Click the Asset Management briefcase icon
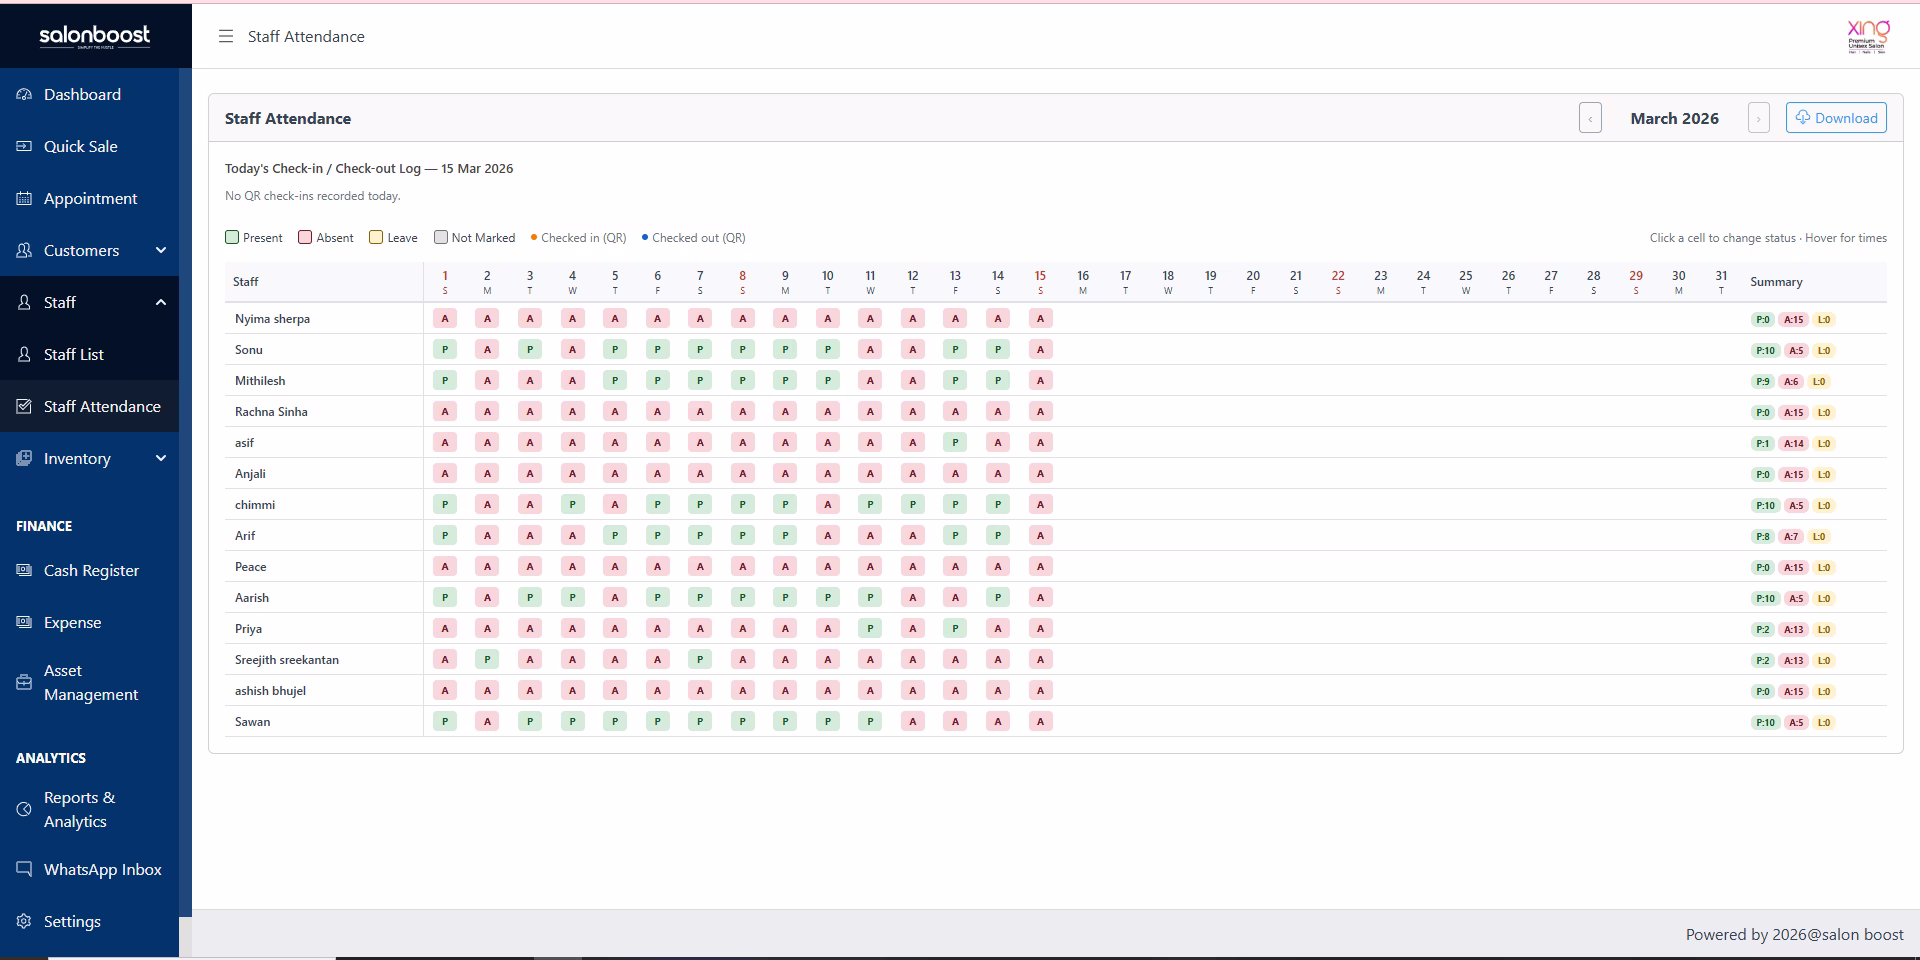Screen dimensions: 1920x960 click(24, 682)
